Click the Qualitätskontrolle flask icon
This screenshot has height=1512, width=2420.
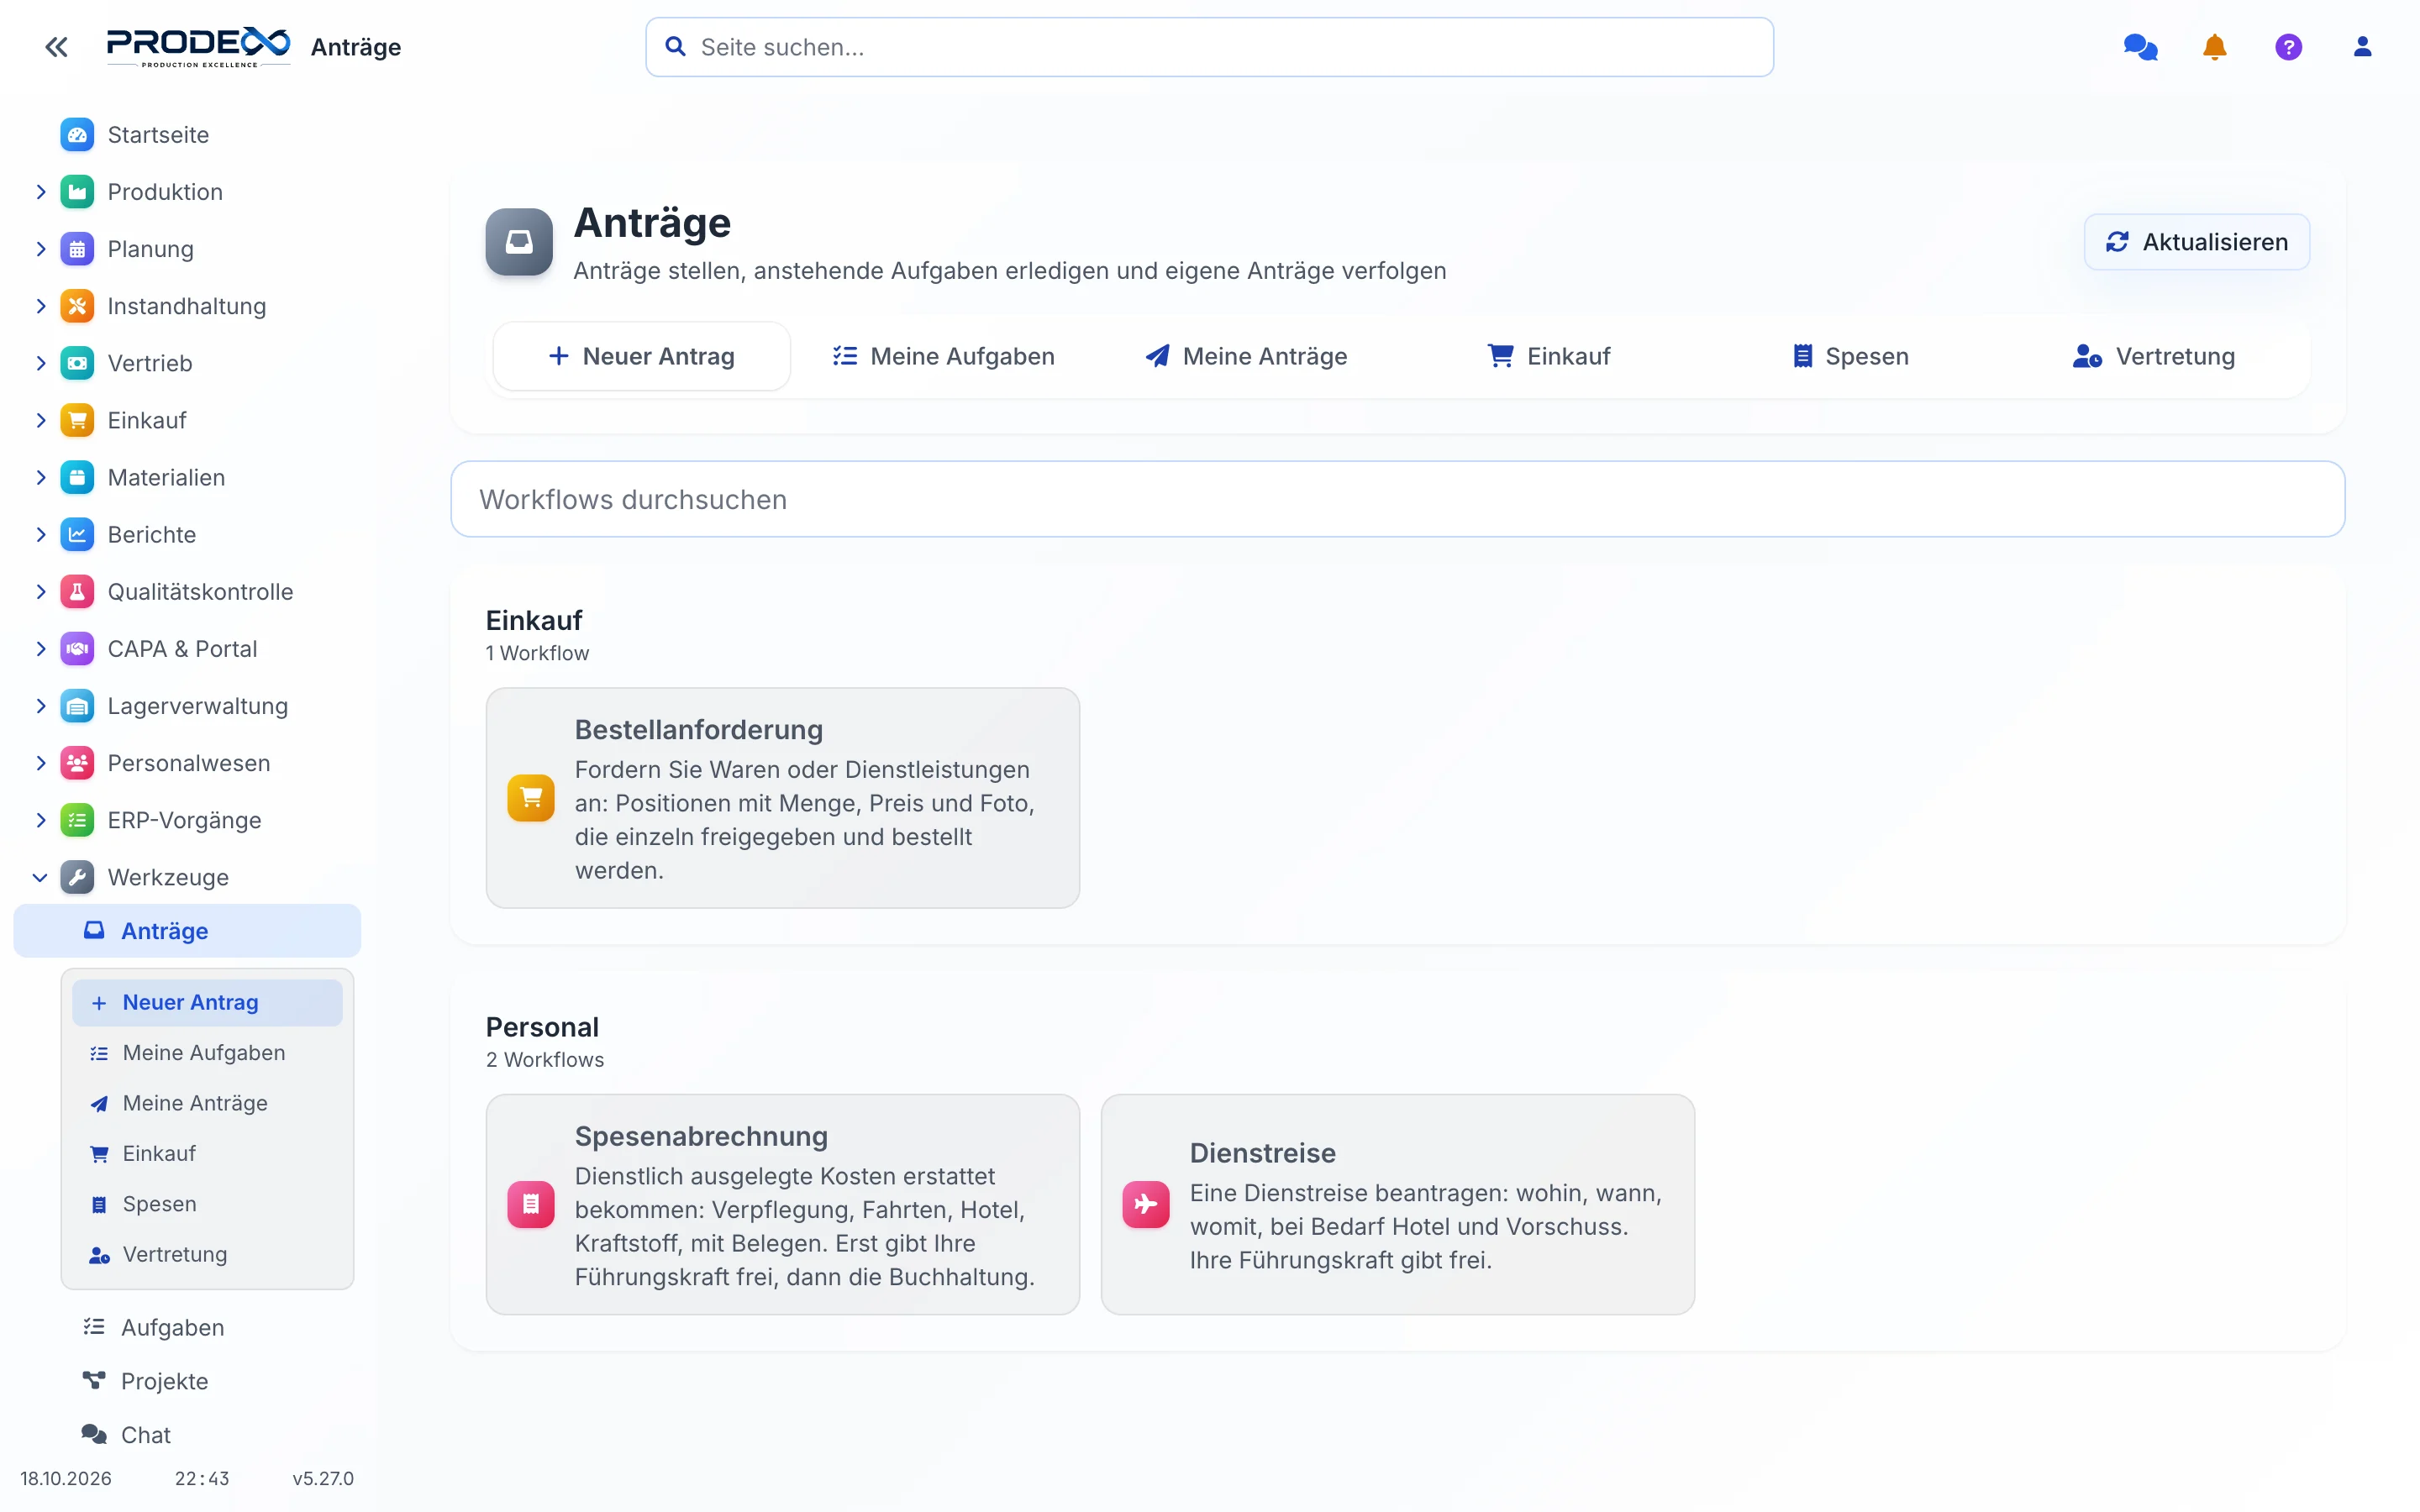point(77,592)
